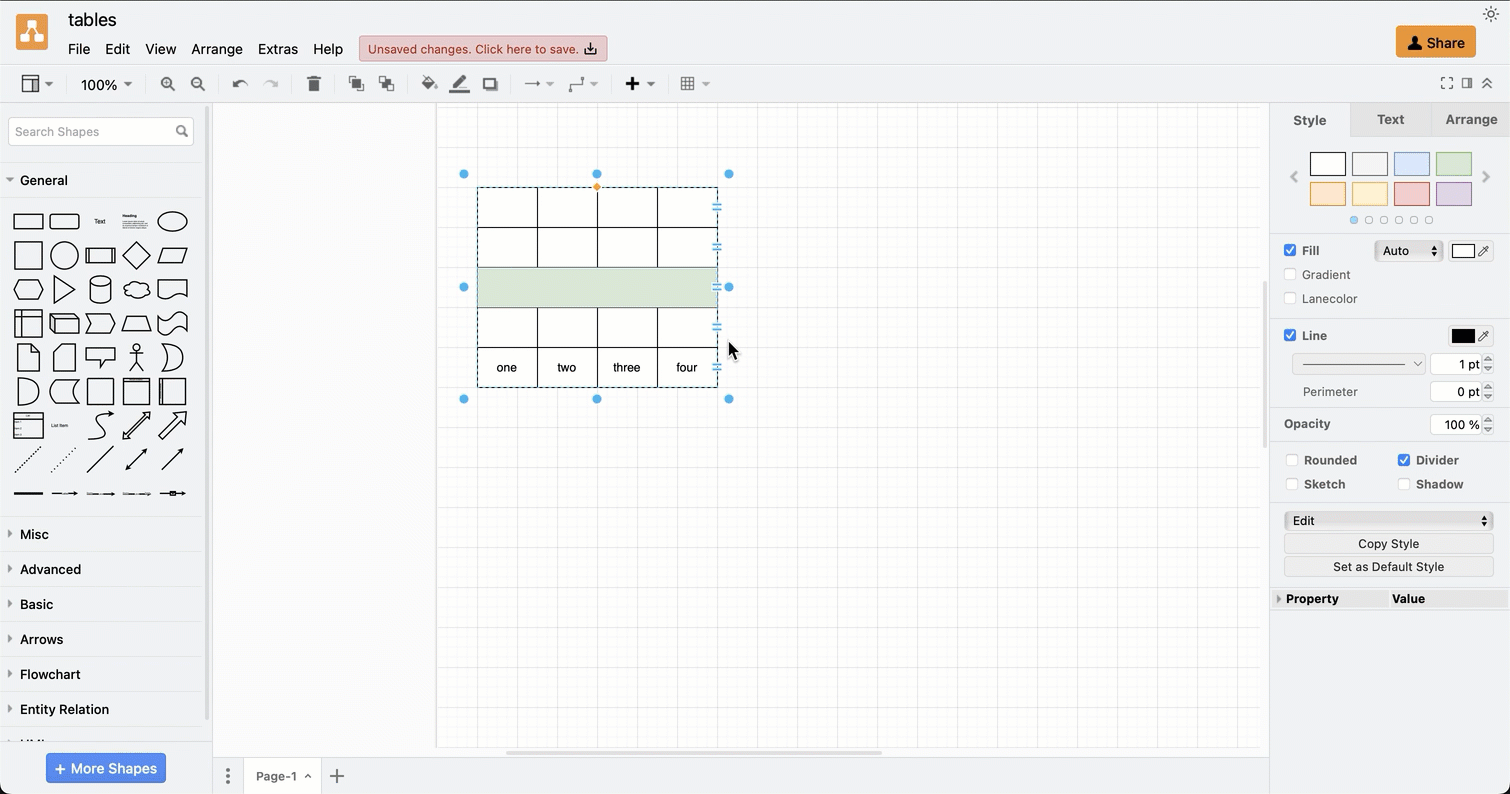
Task: Open the Fill Color tool
Action: pyautogui.click(x=429, y=84)
